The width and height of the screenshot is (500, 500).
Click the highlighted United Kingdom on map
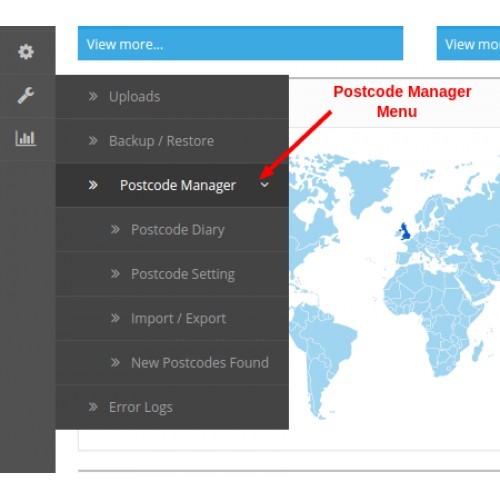point(405,231)
